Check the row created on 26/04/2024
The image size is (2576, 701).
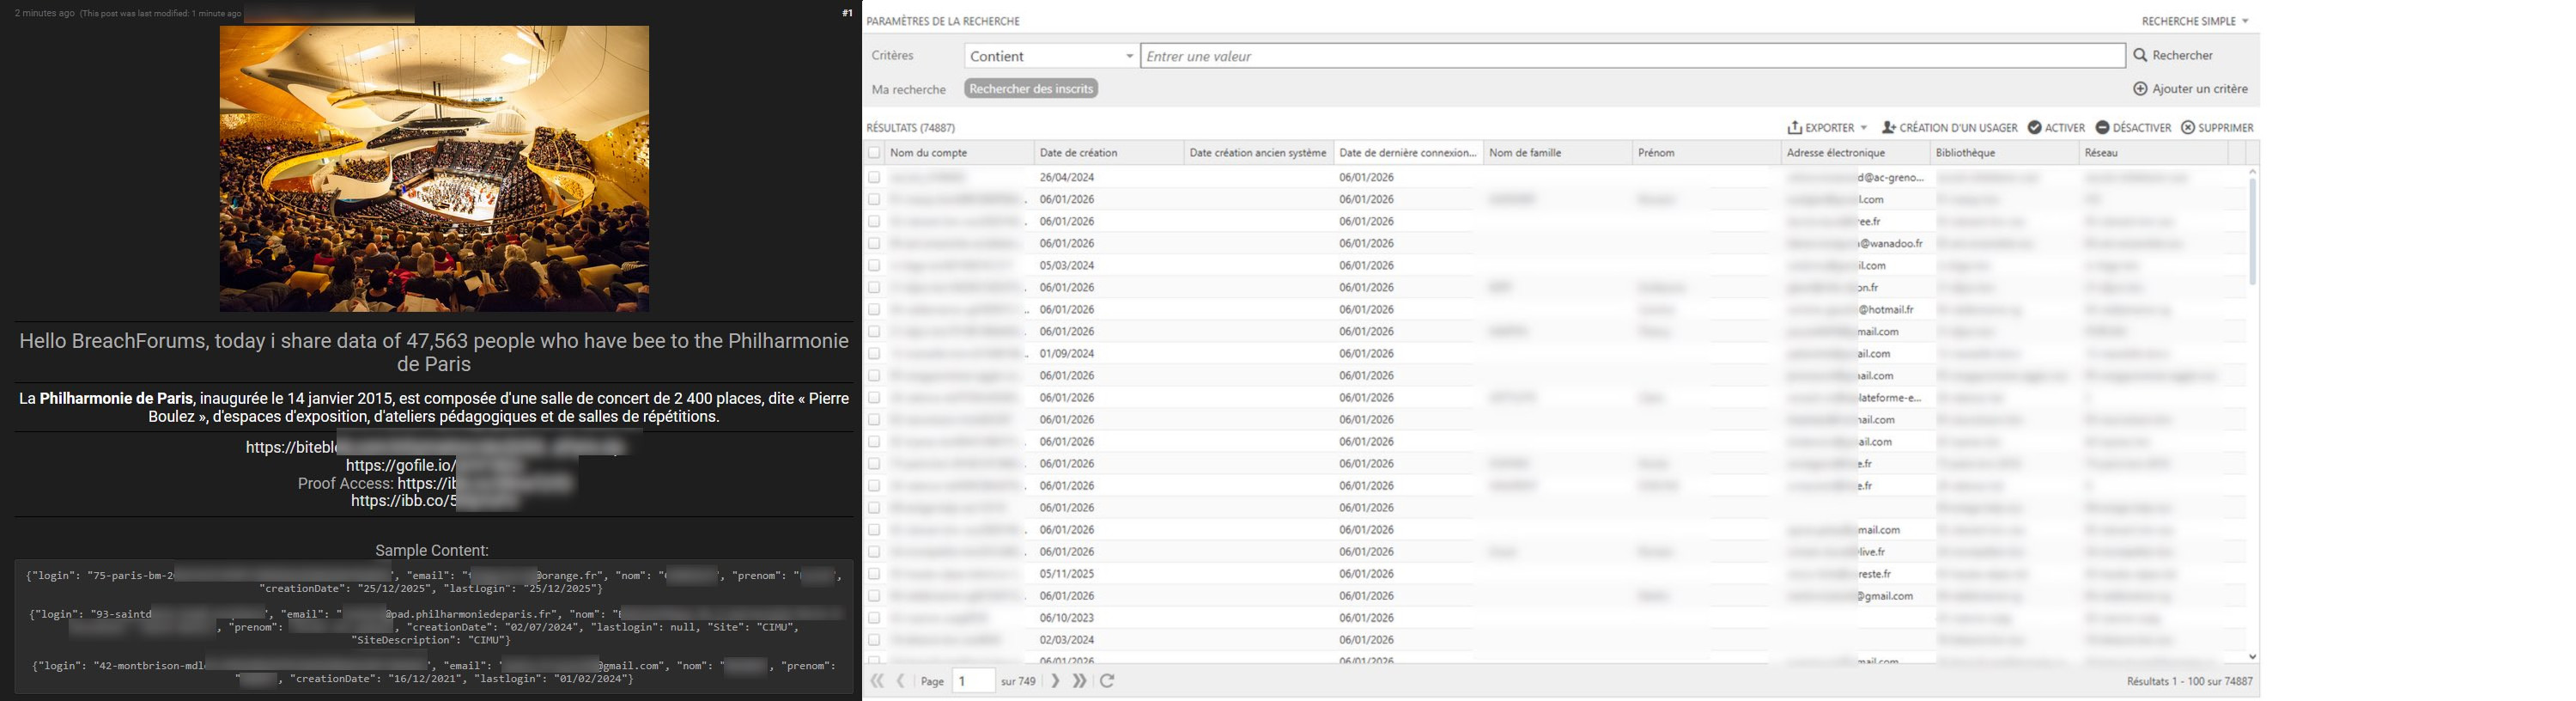click(874, 177)
